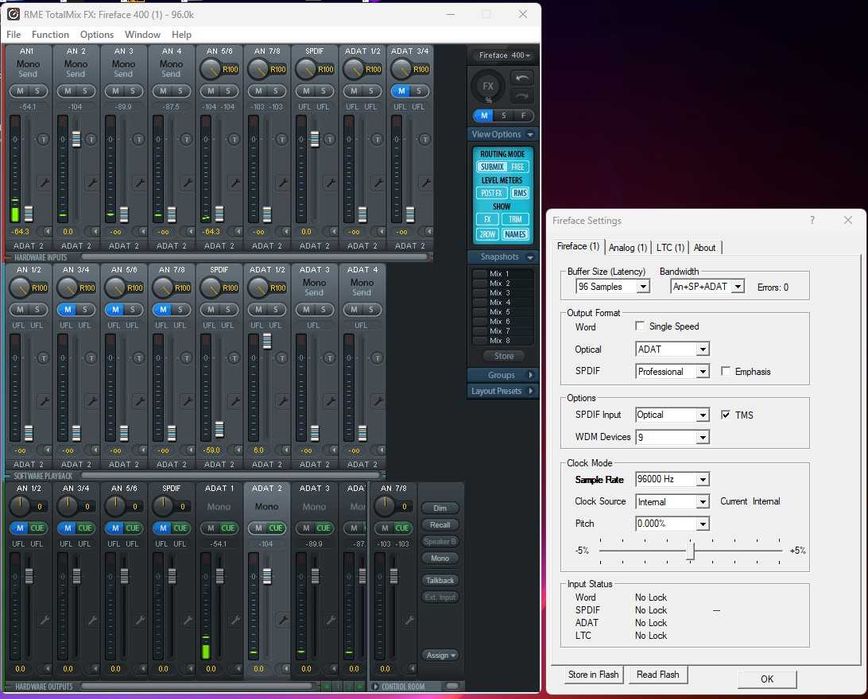Click the redo arrow button beside FX
Viewport: 868px width, 699px height.
click(521, 96)
